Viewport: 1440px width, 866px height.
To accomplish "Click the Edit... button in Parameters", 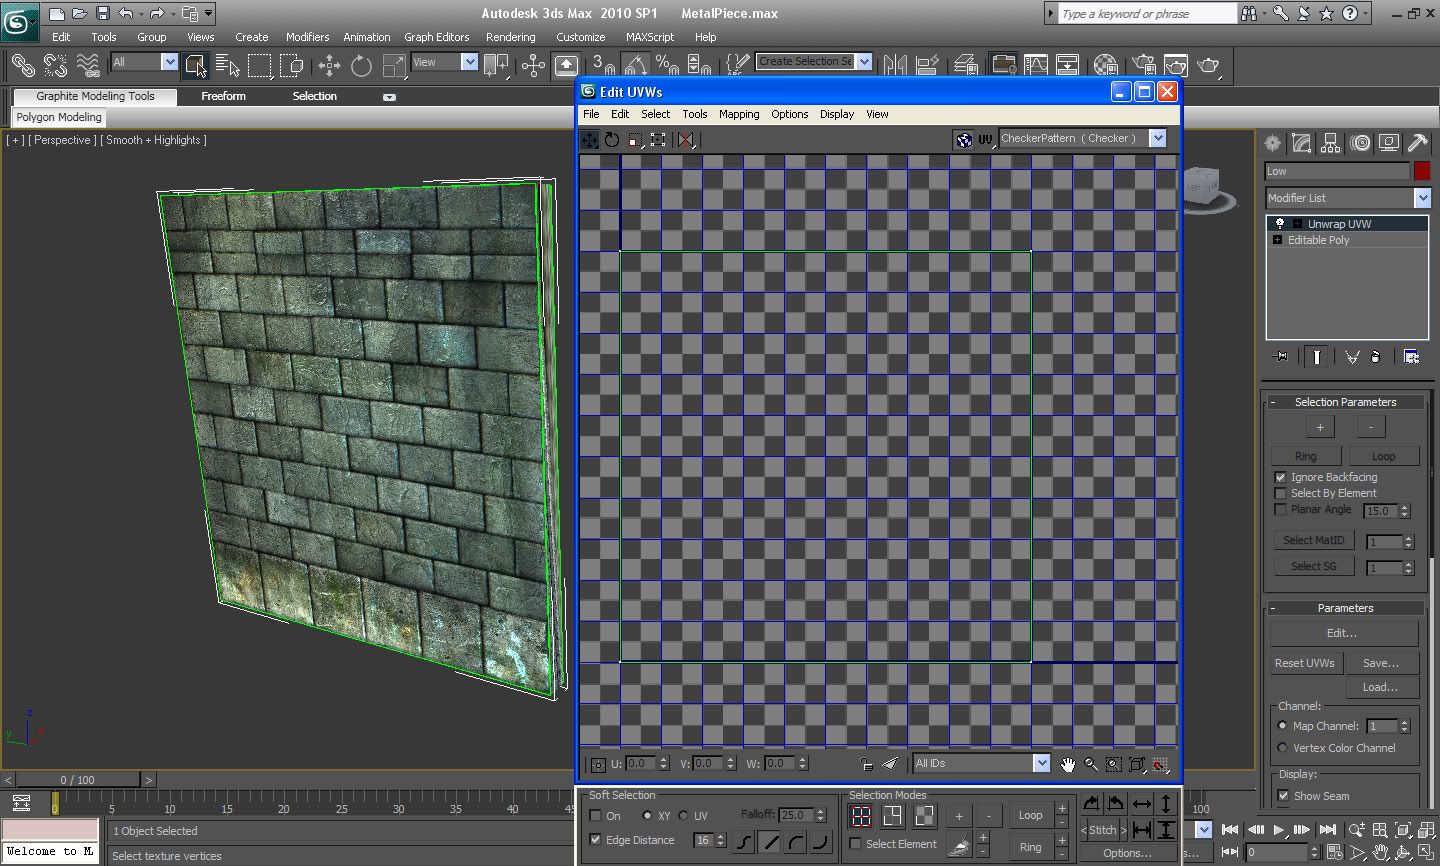I will tap(1343, 633).
